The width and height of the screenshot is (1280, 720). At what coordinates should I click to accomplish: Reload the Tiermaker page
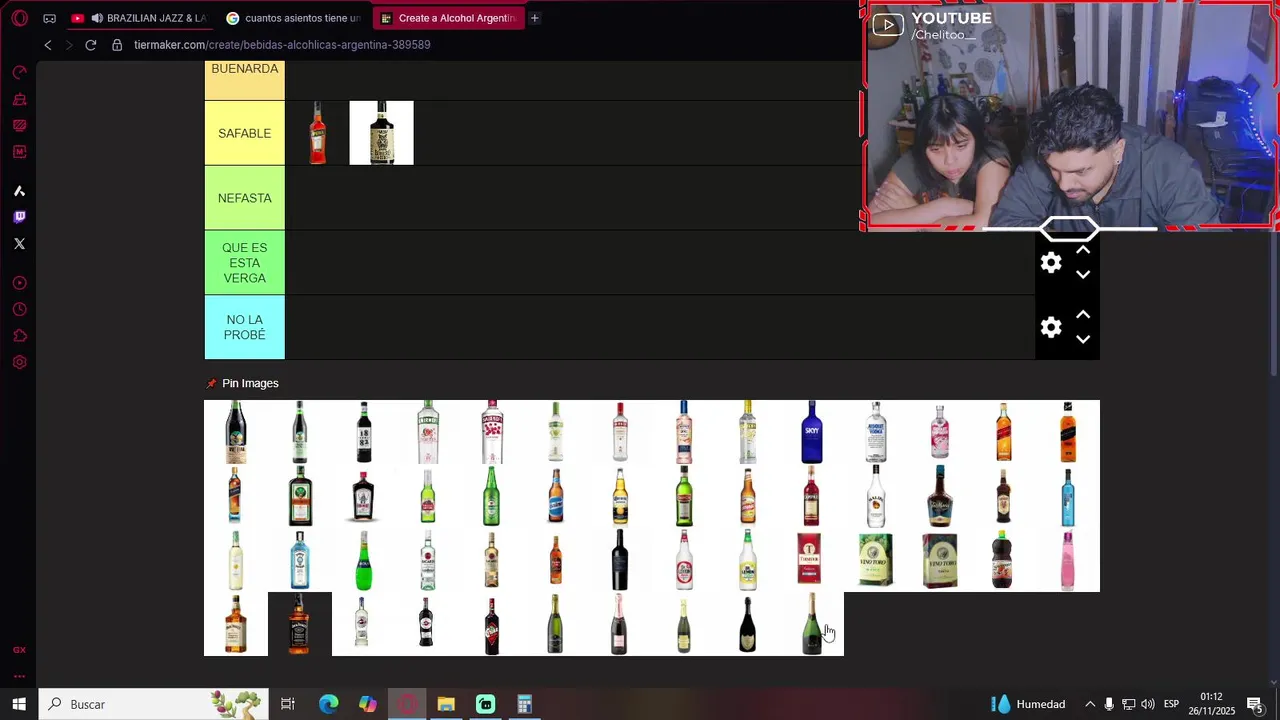[x=90, y=45]
